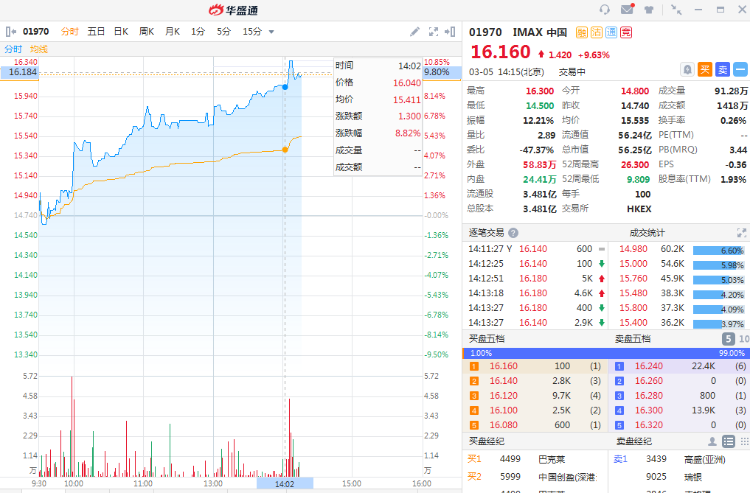Click the 14:13:18 tick trade row
750x493 pixels.
[536, 293]
